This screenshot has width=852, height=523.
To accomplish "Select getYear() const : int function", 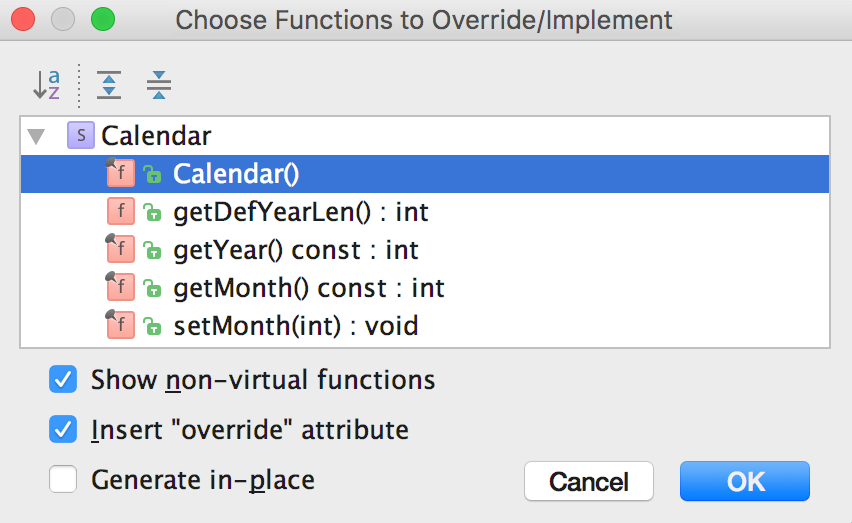I will [x=295, y=250].
